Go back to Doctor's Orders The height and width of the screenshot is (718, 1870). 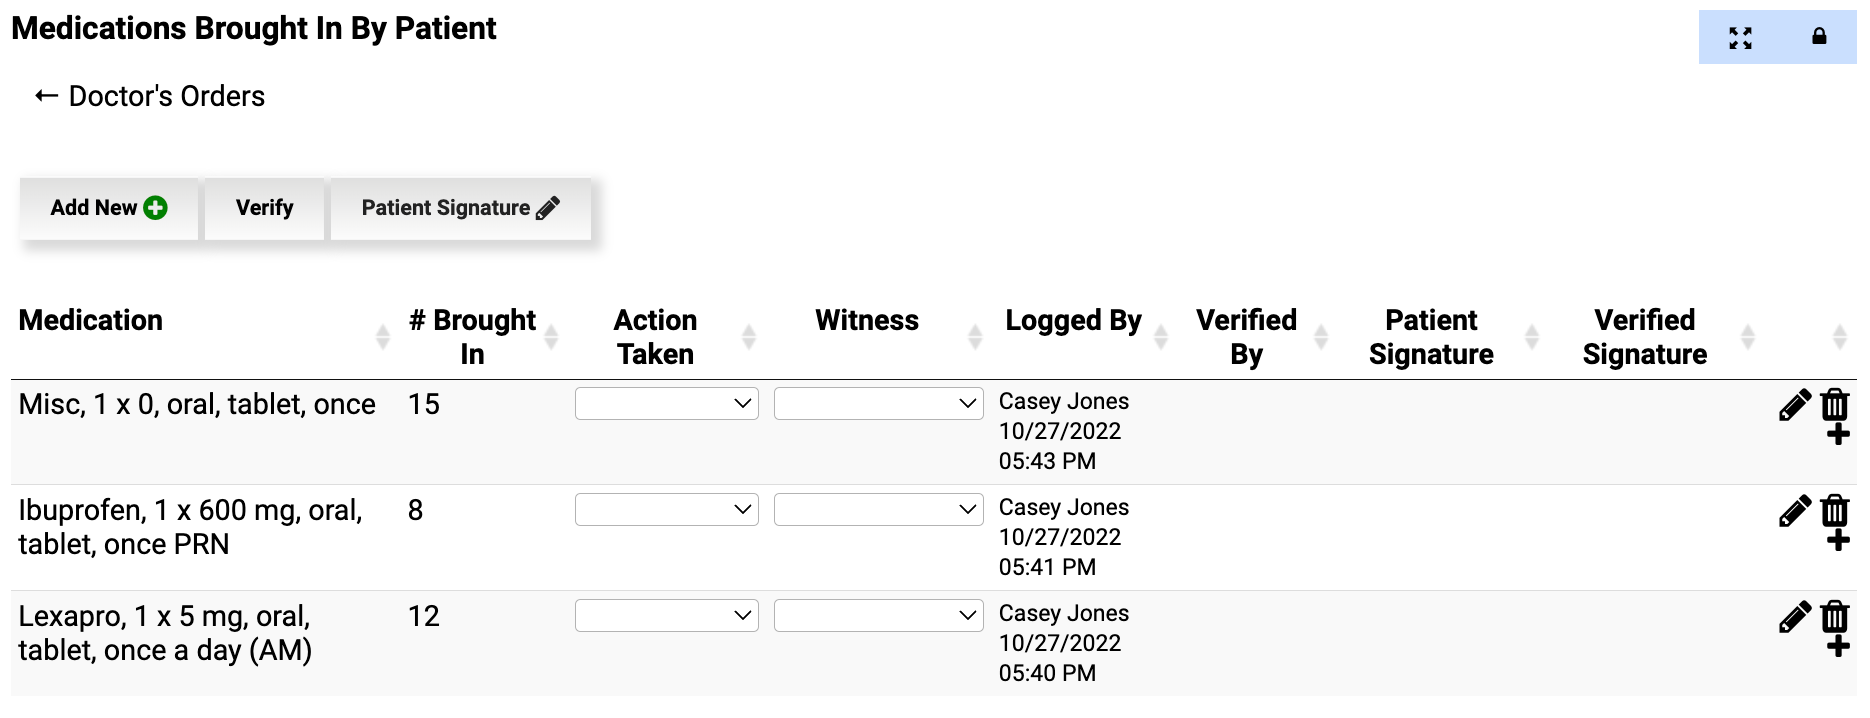150,96
